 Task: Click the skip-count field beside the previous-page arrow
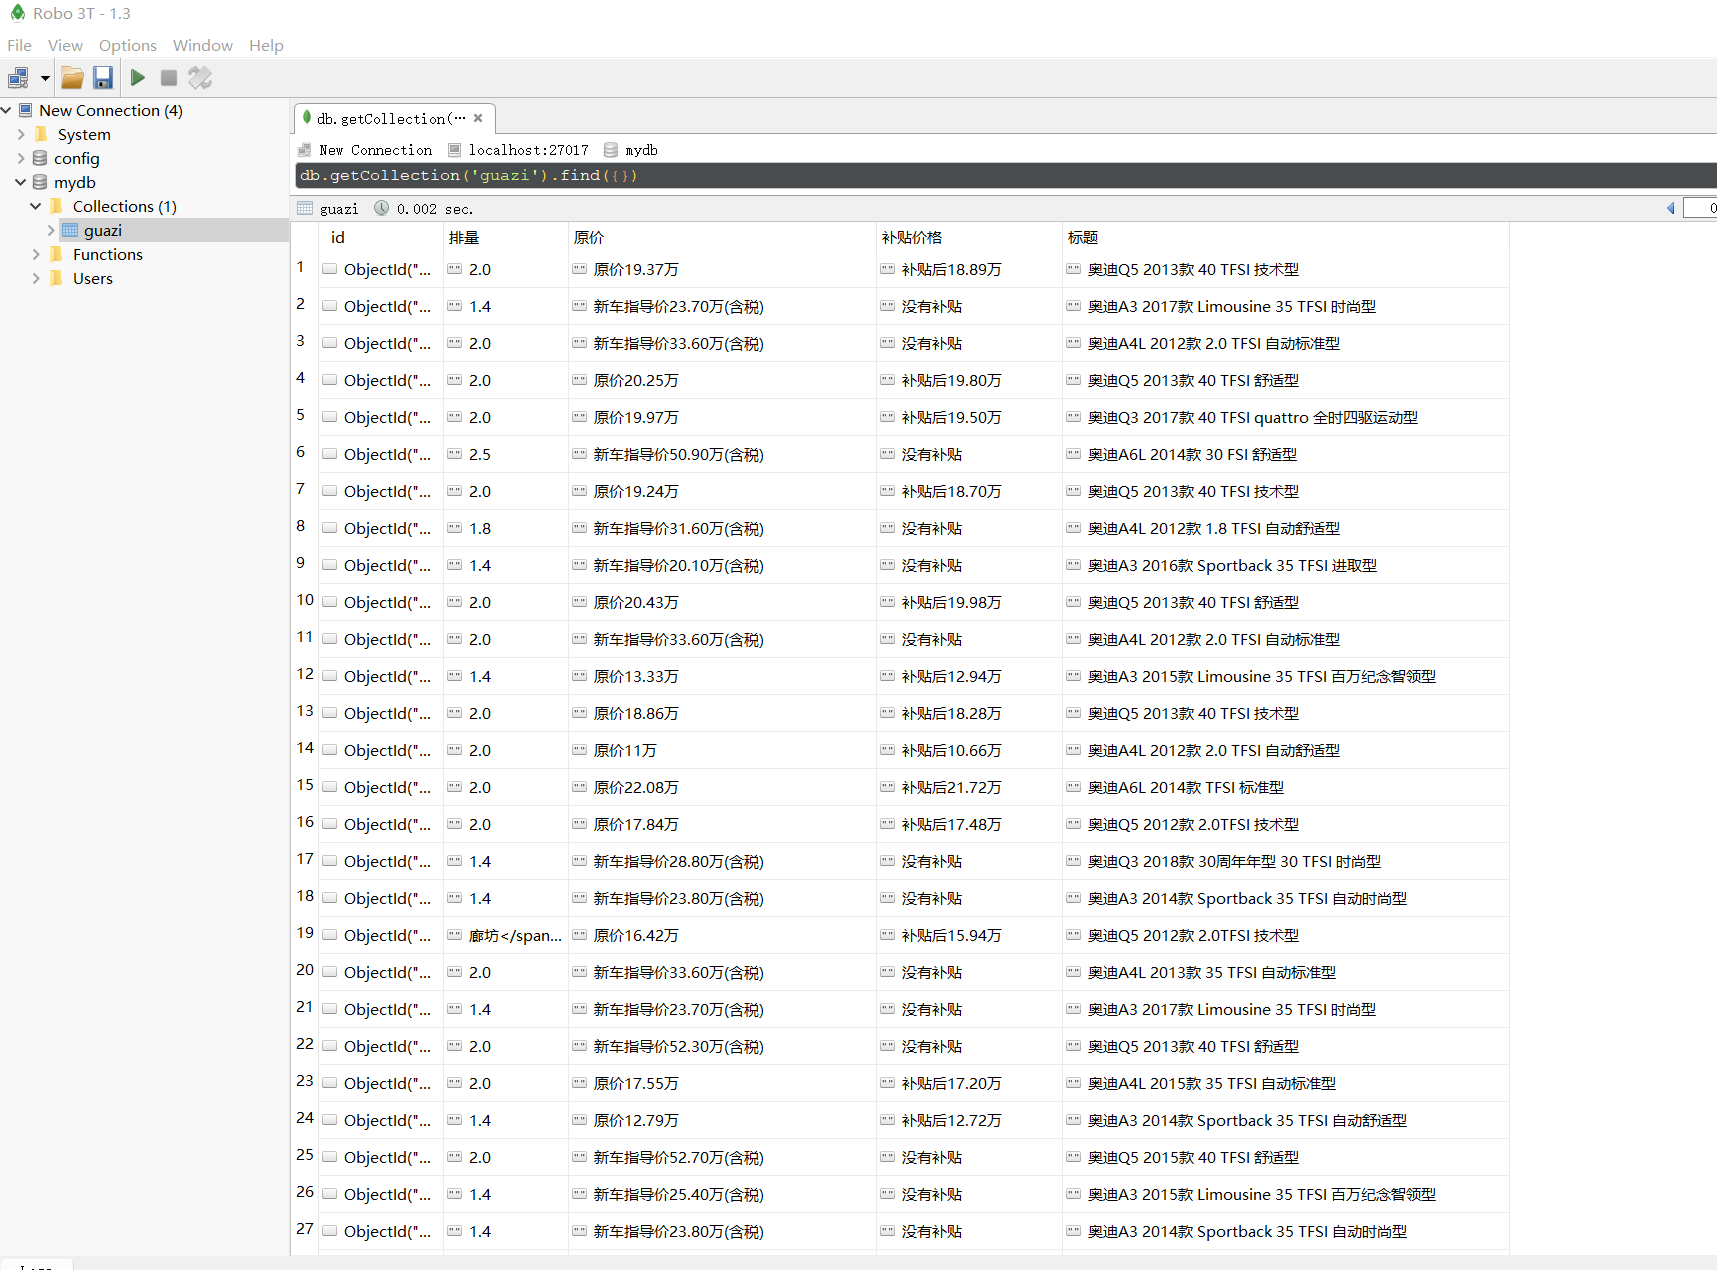pyautogui.click(x=1700, y=208)
